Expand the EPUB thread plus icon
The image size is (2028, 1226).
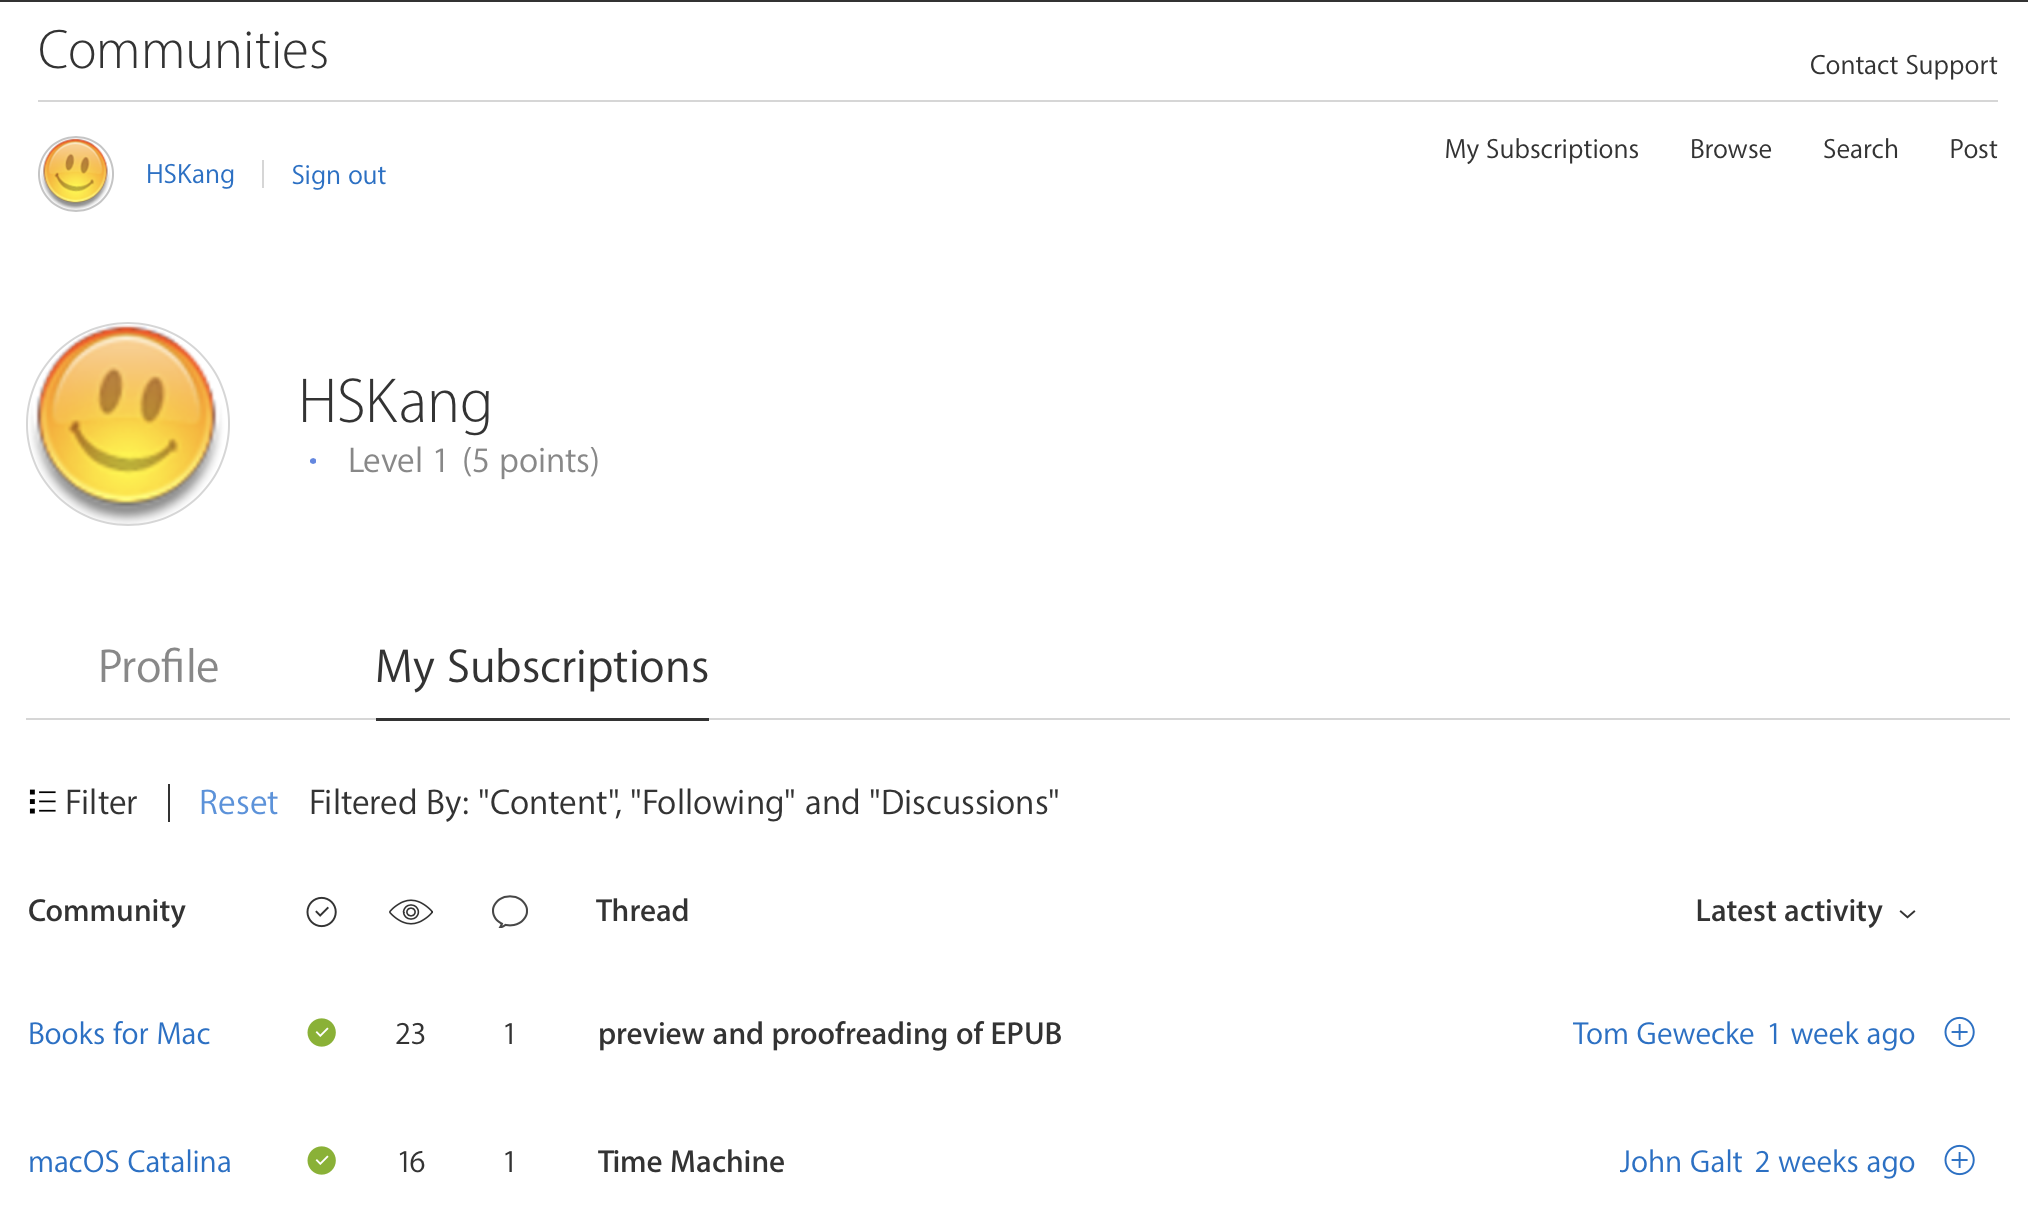(x=1959, y=1032)
